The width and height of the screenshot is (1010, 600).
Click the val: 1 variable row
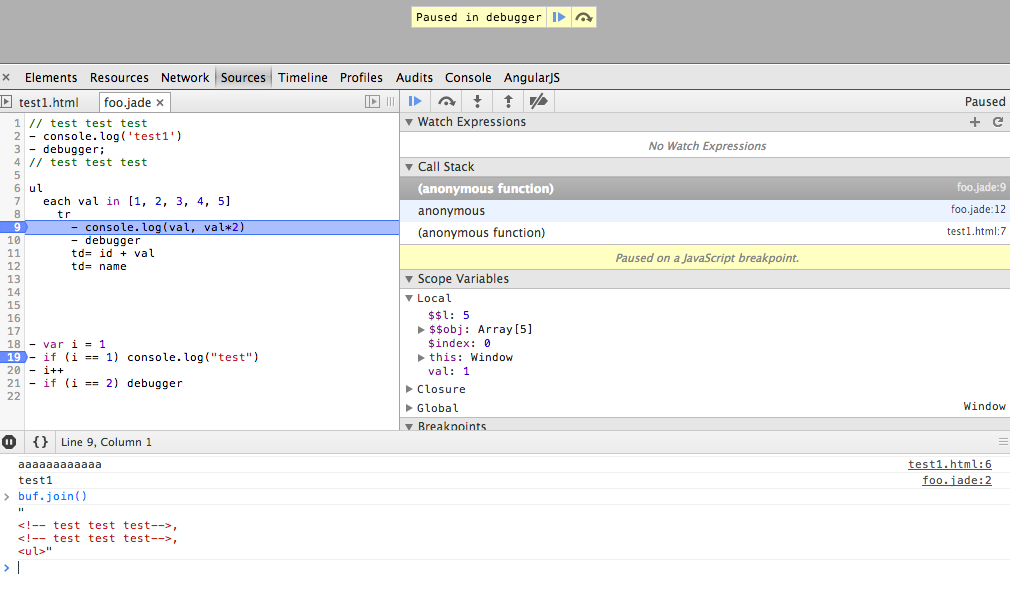(449, 371)
